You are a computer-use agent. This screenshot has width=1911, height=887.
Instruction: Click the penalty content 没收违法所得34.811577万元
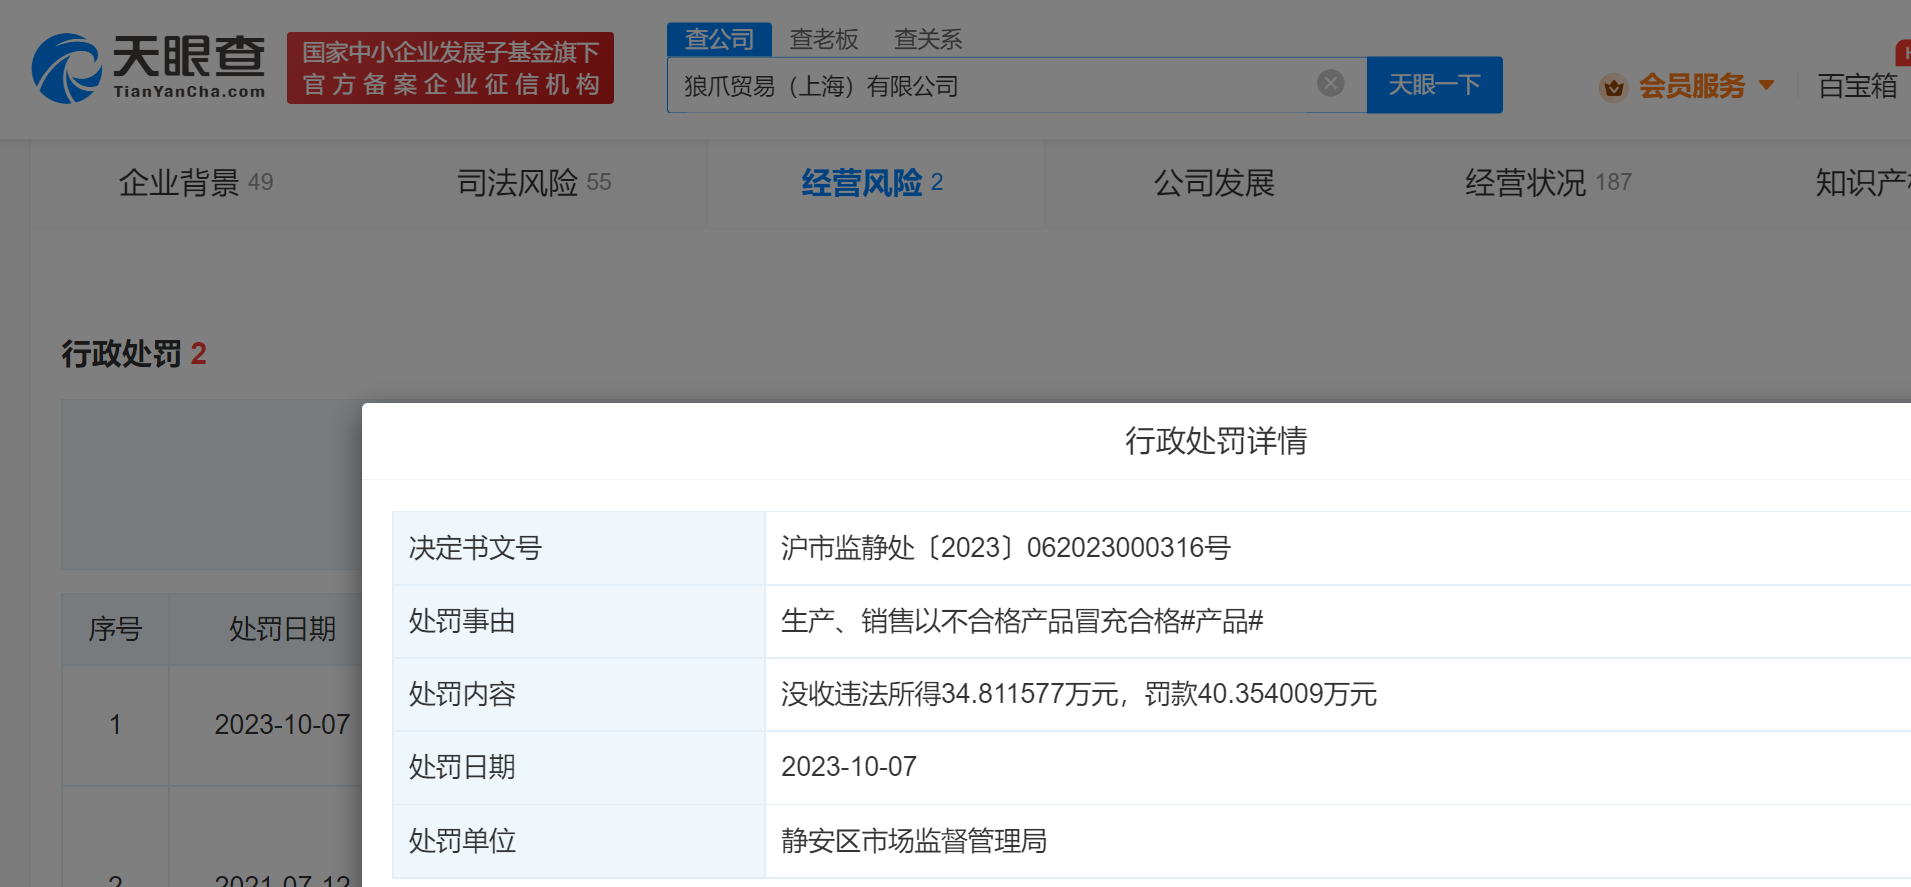tap(949, 694)
